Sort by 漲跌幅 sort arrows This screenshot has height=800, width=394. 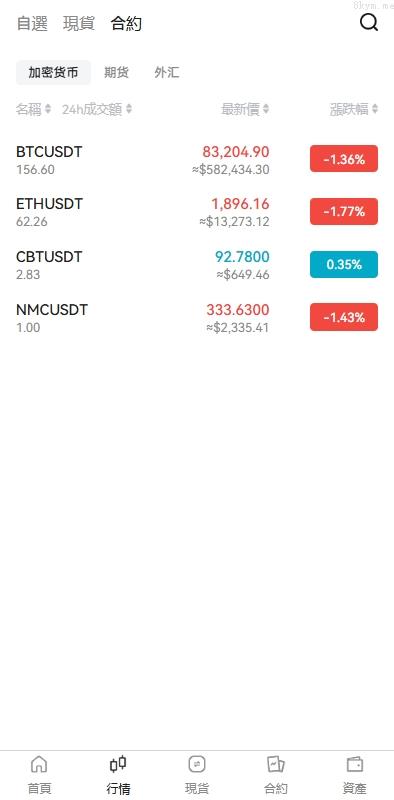[x=375, y=109]
